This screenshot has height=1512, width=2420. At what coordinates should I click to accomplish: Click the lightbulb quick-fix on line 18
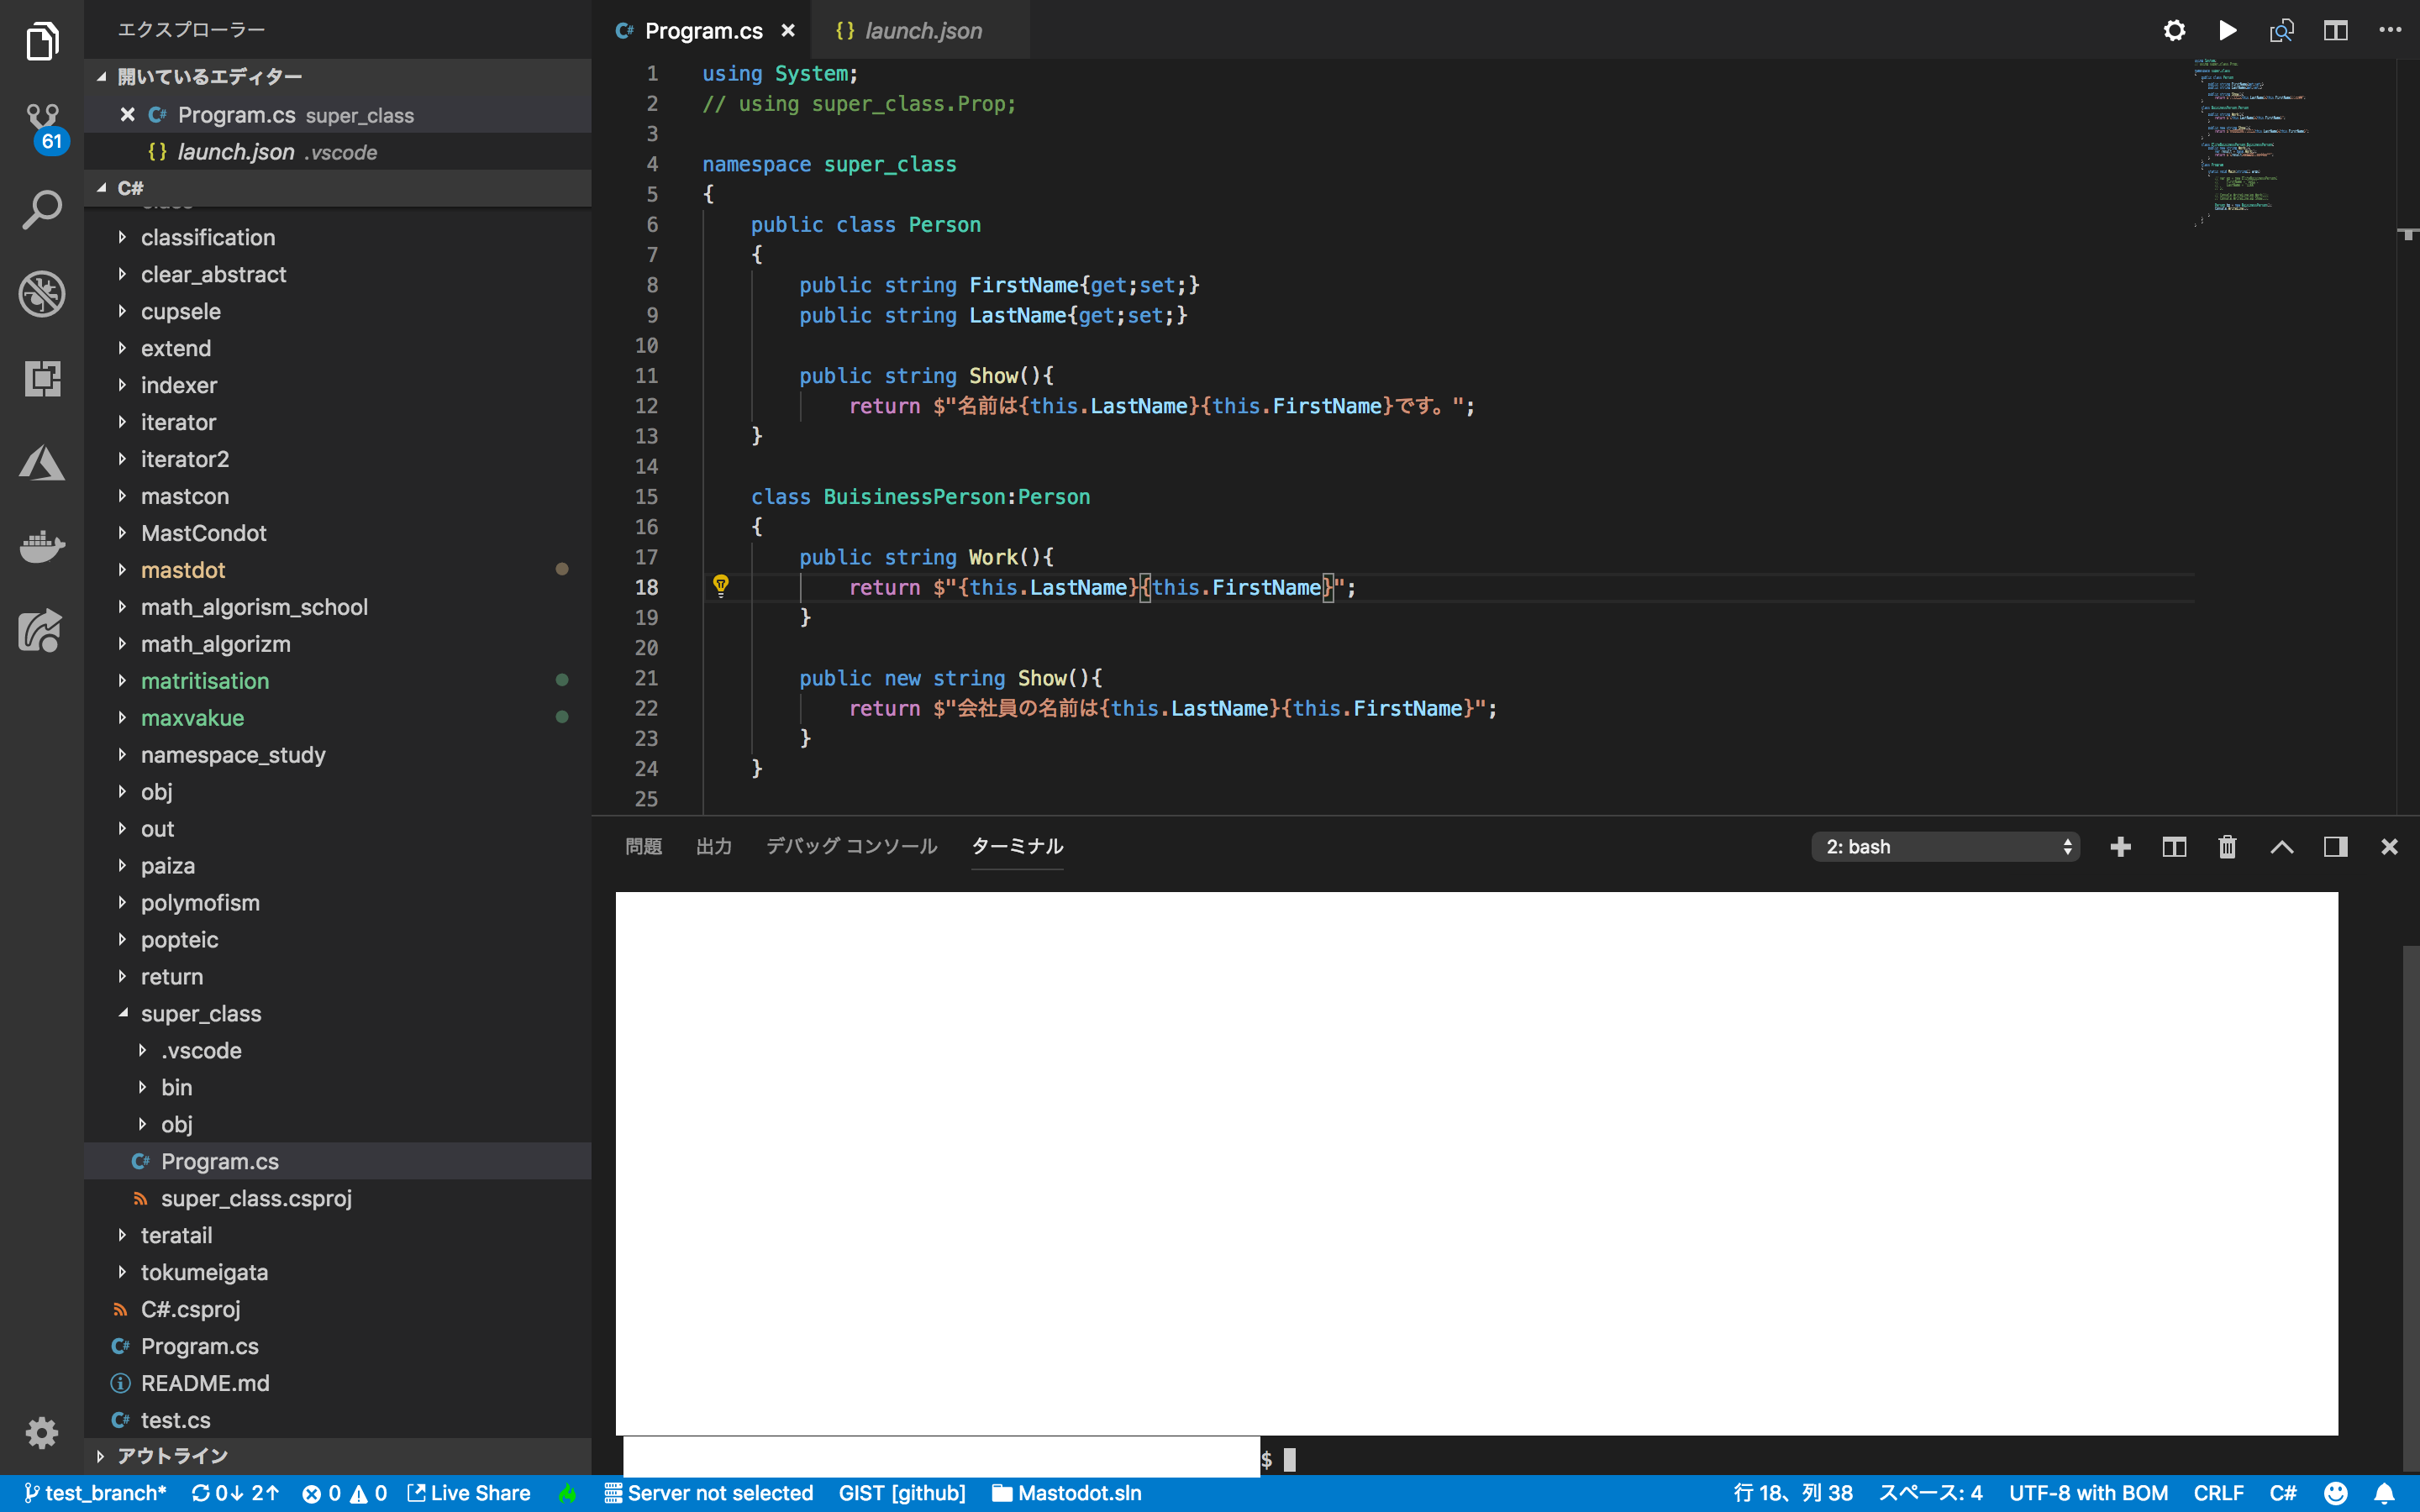click(720, 586)
